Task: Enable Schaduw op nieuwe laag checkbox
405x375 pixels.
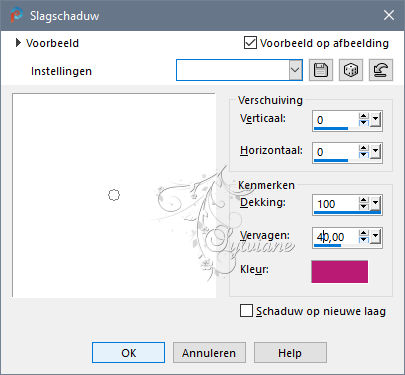Action: (246, 311)
